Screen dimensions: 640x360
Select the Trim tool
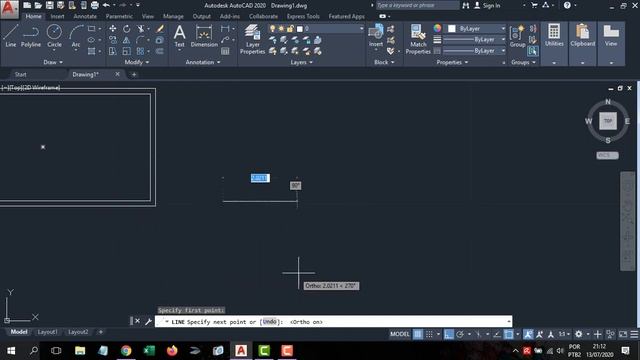pos(141,29)
